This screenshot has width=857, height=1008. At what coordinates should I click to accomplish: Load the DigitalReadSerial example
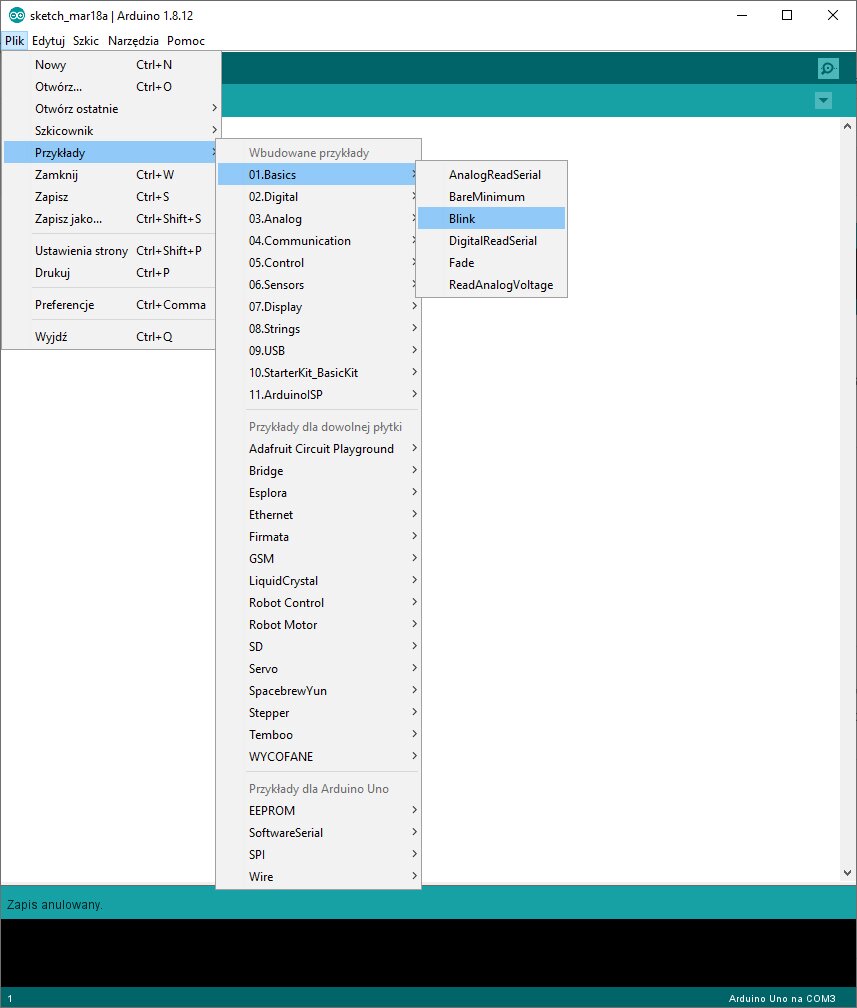click(x=492, y=240)
